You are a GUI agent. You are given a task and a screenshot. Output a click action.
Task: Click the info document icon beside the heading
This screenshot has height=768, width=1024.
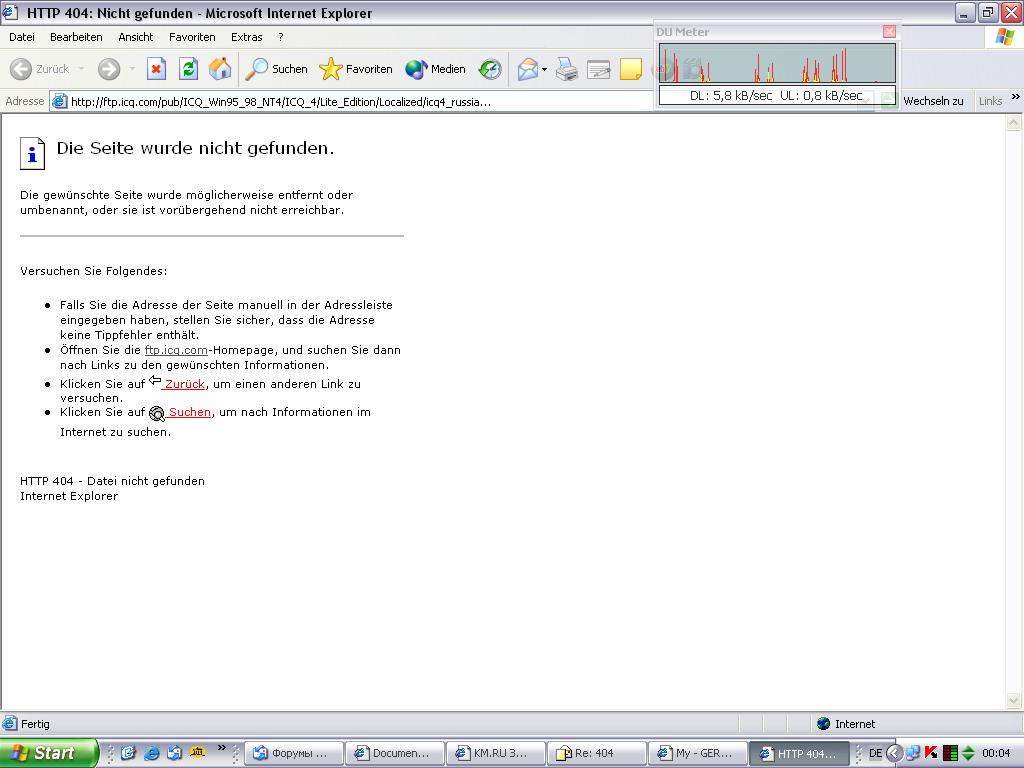point(33,153)
